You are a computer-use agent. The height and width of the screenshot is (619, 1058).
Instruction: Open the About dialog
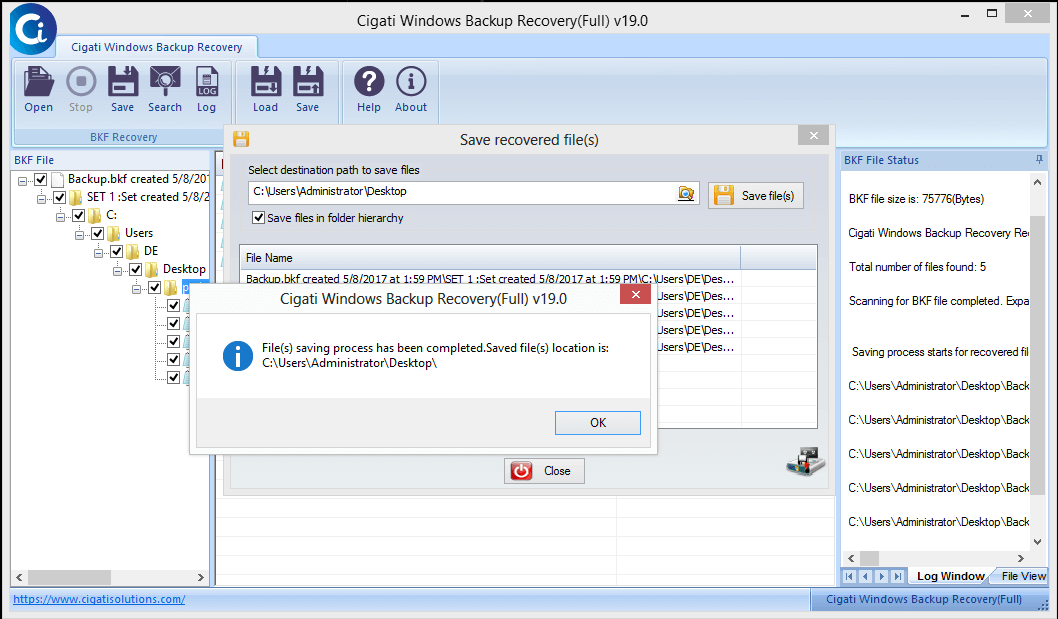tap(411, 89)
